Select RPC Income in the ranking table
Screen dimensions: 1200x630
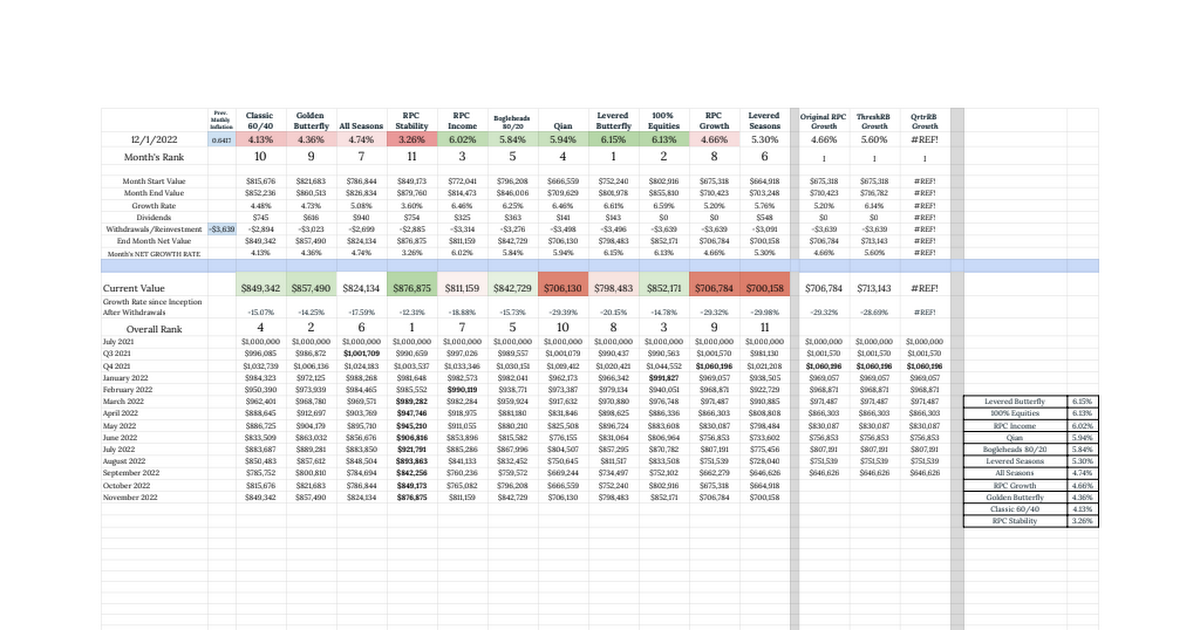pyautogui.click(x=1014, y=424)
